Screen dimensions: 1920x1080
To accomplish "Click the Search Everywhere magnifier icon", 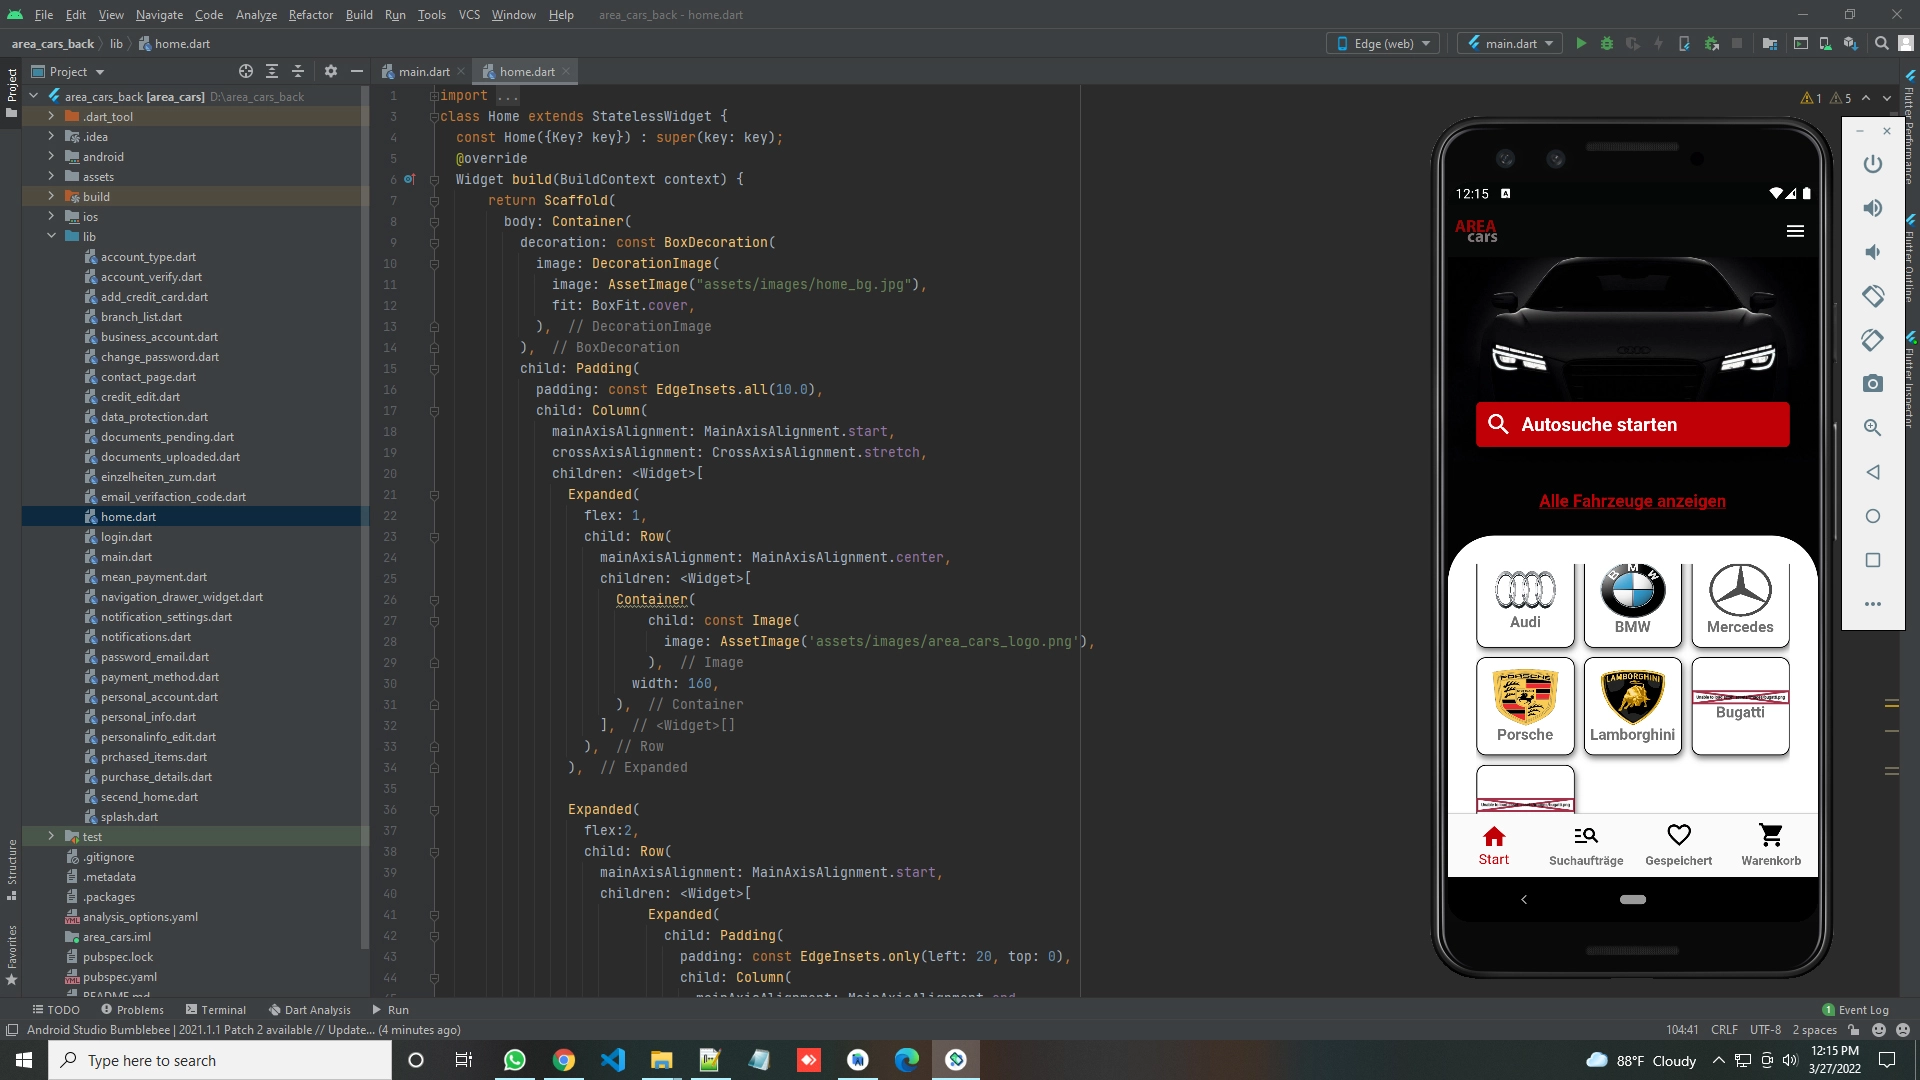I will pos(1881,44).
